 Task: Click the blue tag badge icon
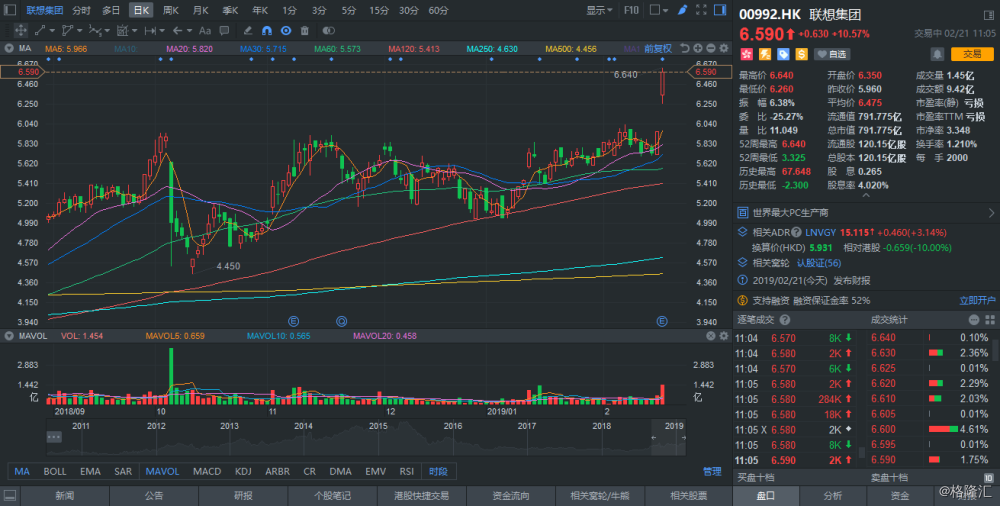(x=783, y=54)
